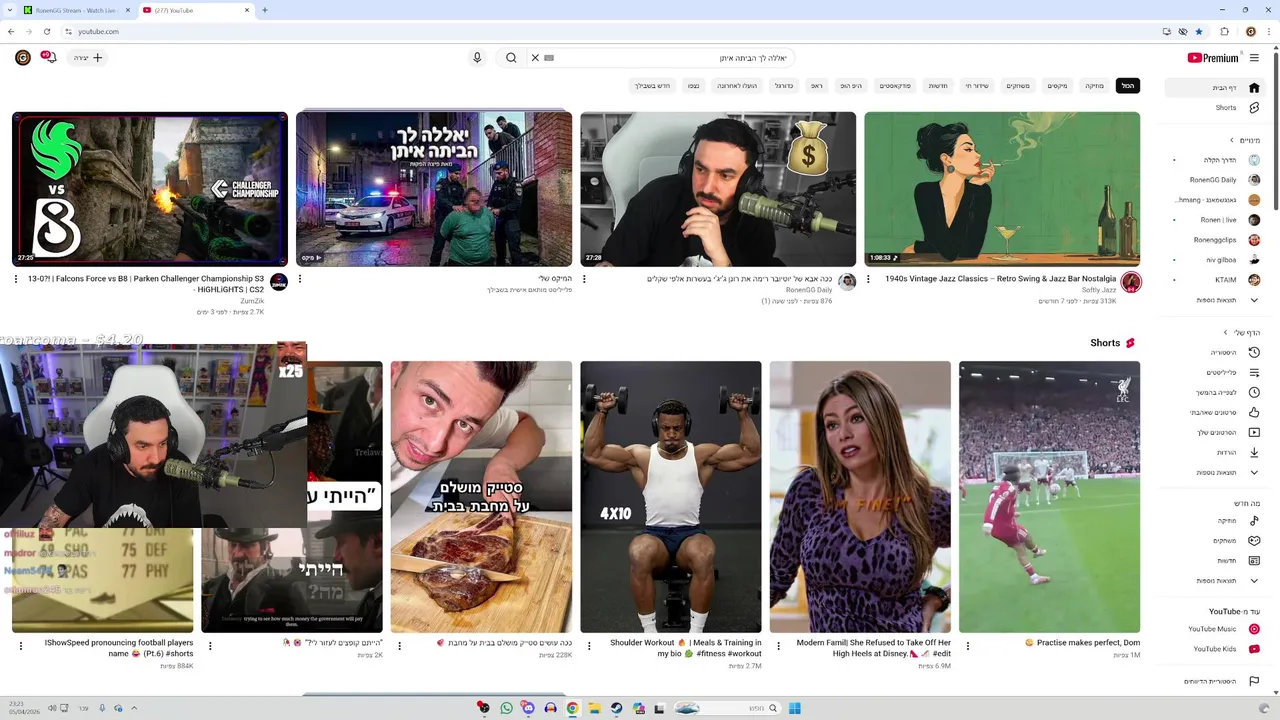Image resolution: width=1280 pixels, height=720 pixels.
Task: Show hidden tray icons chevron in taskbar
Action: tap(134, 708)
